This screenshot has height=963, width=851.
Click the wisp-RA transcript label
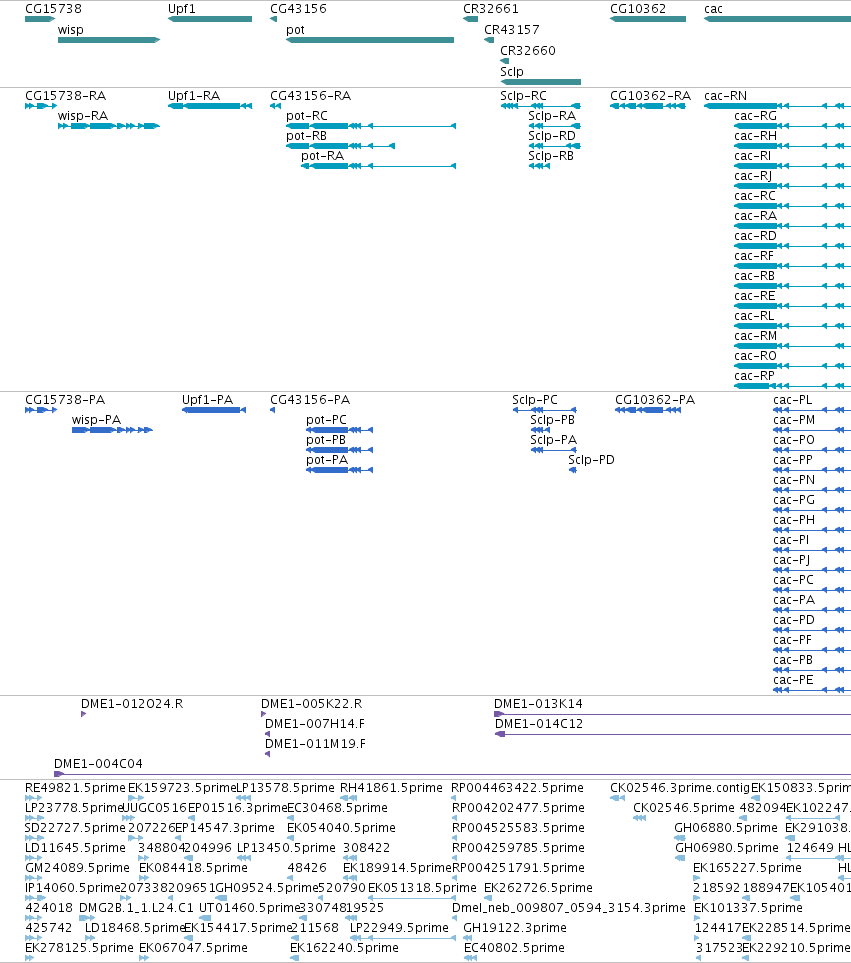[83, 115]
